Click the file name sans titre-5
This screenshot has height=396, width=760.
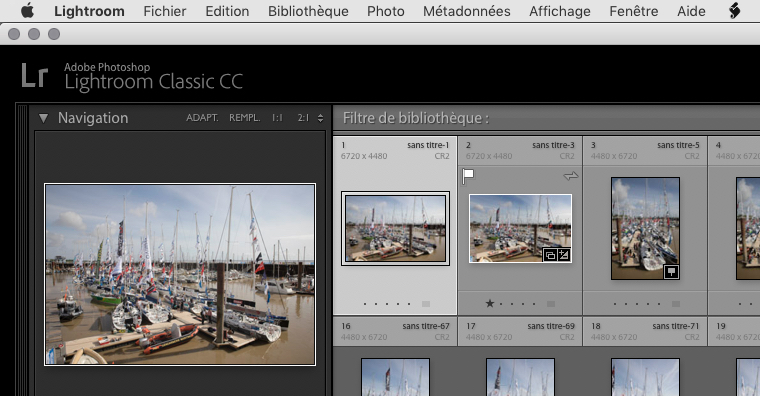(x=678, y=145)
